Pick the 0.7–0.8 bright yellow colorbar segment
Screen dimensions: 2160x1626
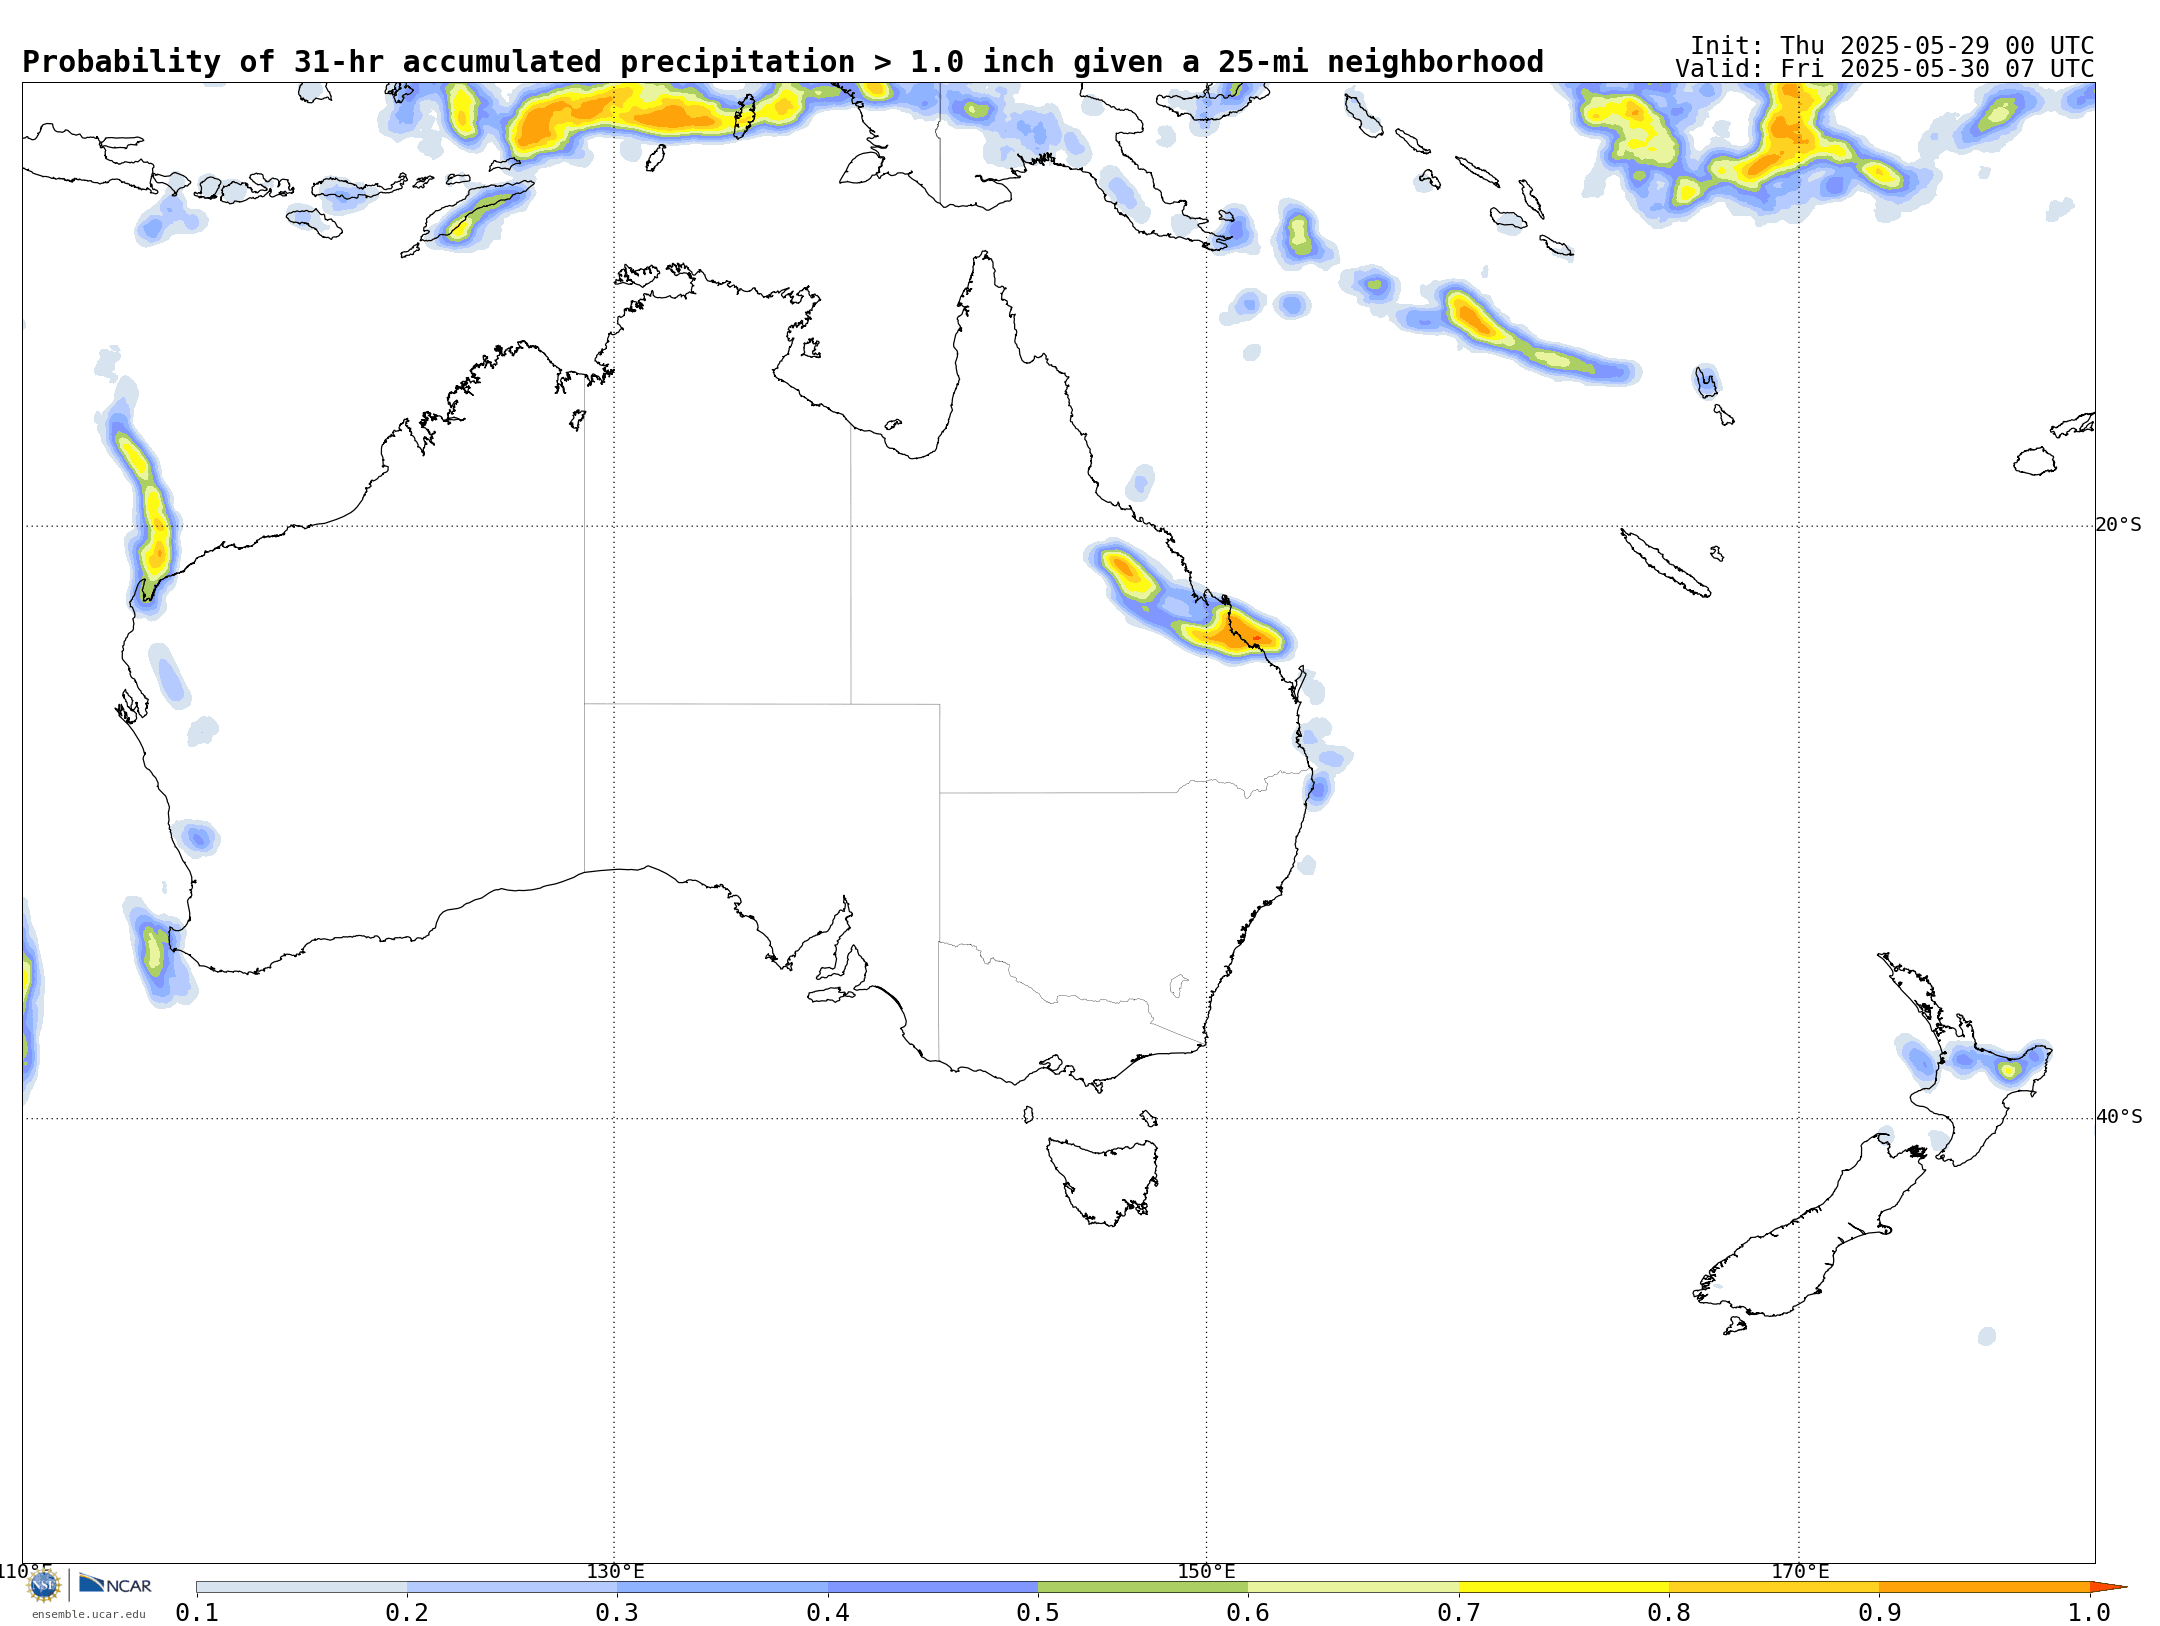[x=1564, y=1587]
